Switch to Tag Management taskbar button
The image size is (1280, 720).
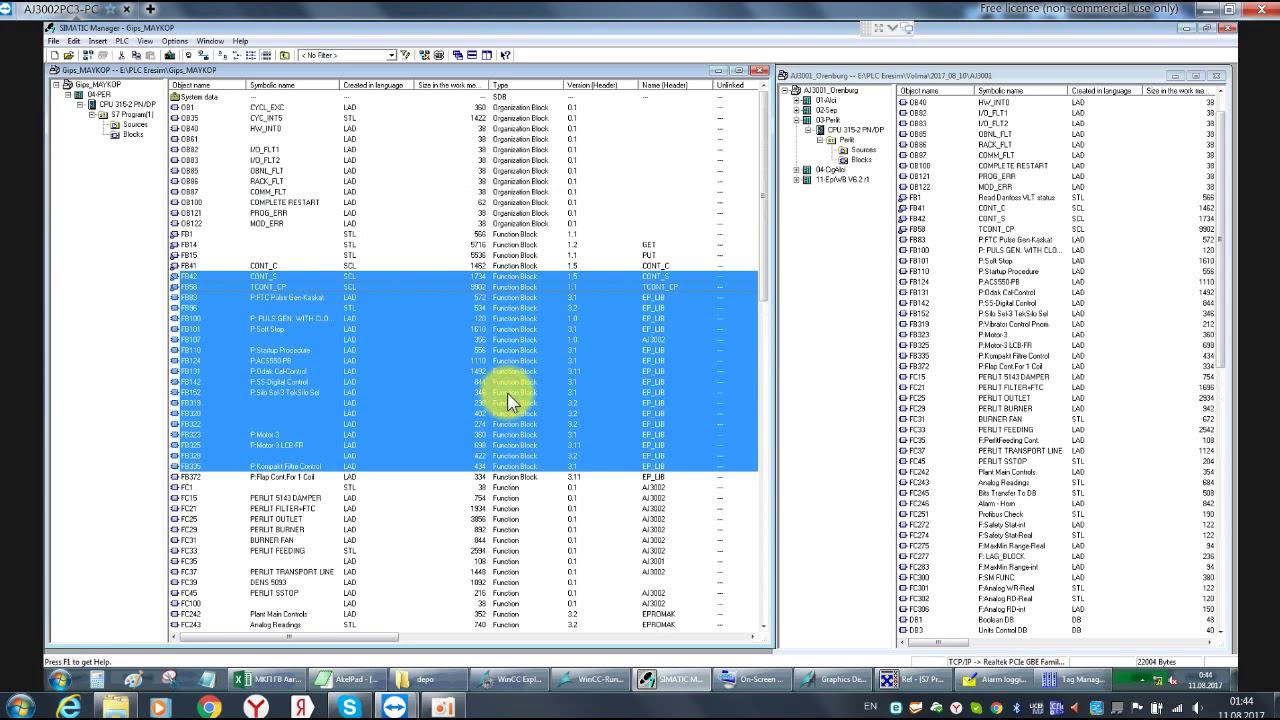pyautogui.click(x=1071, y=680)
